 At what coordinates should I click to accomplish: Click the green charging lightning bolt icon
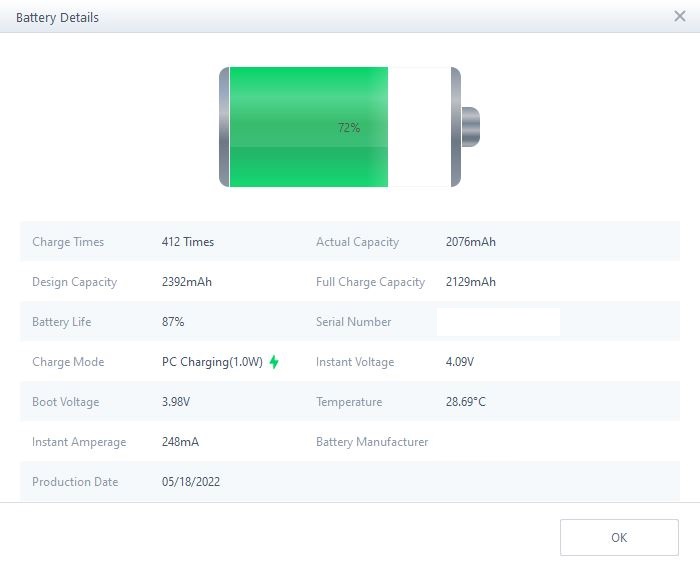tap(274, 362)
